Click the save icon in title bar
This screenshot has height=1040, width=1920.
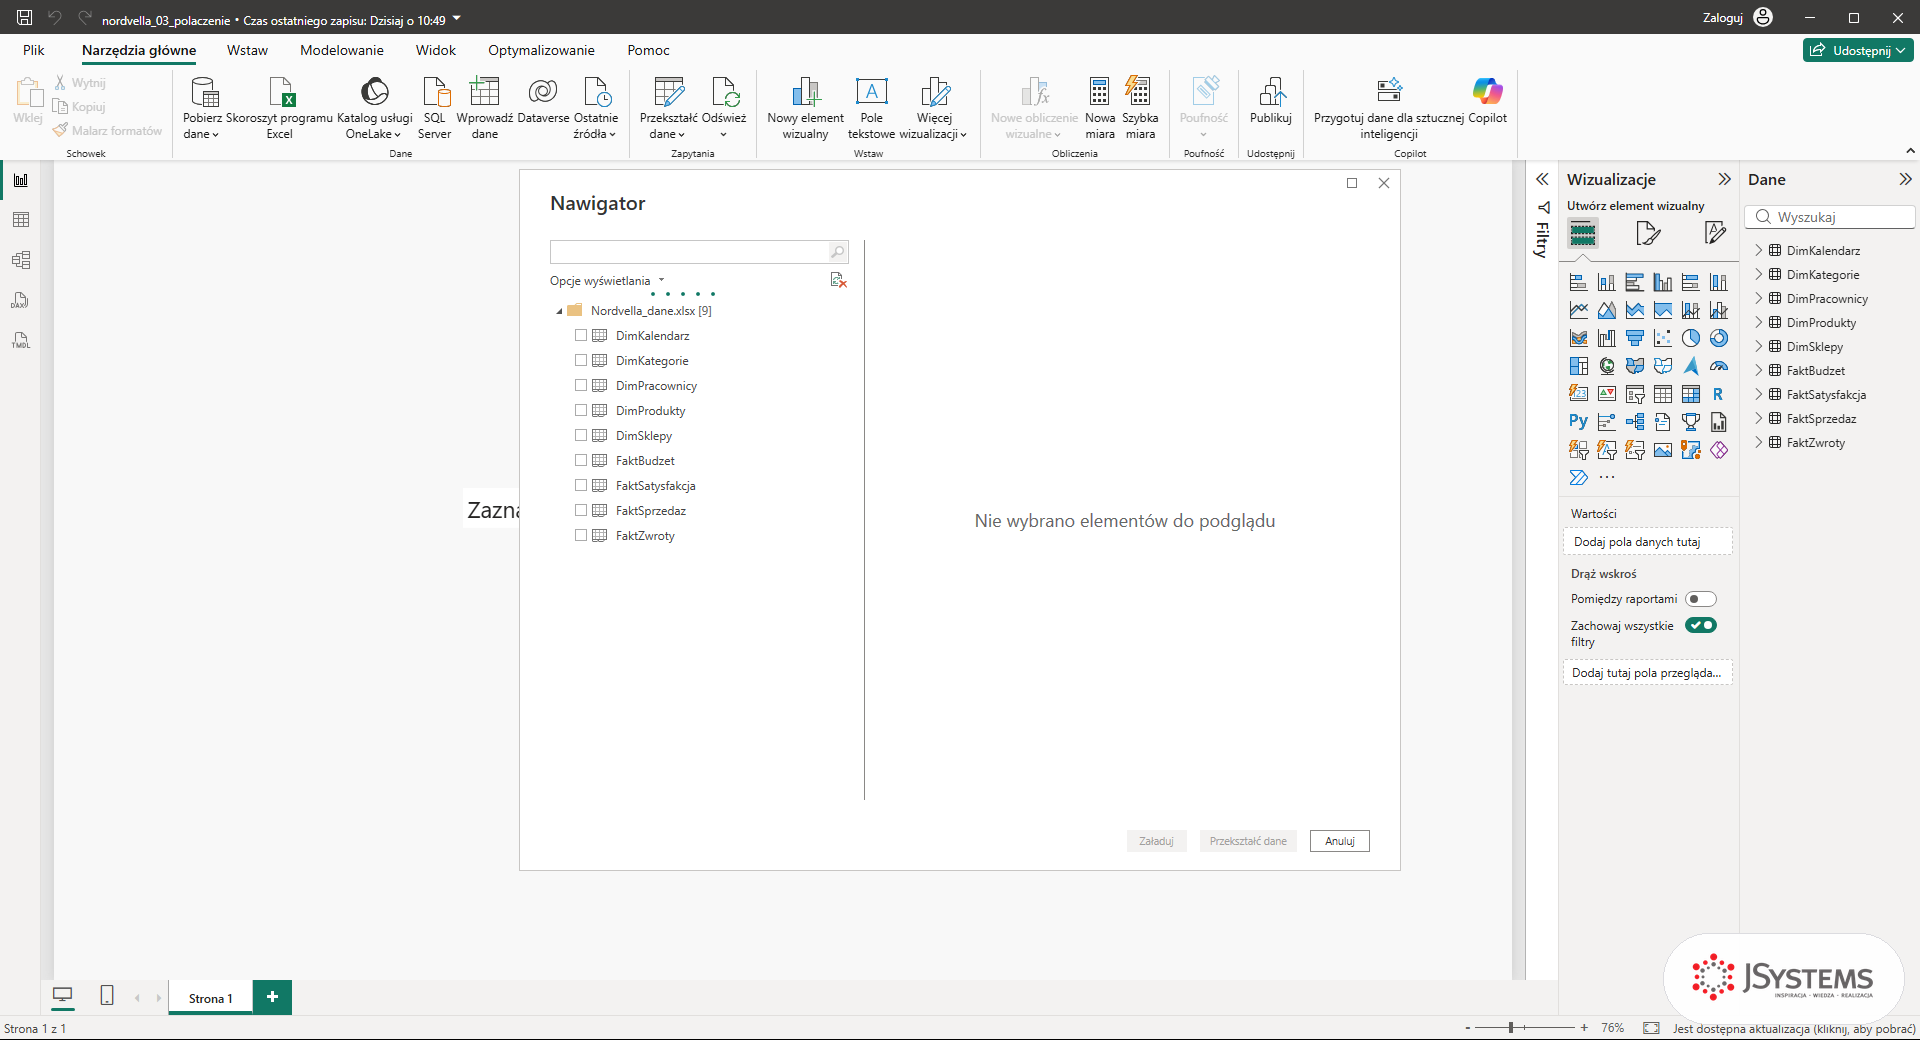[25, 18]
